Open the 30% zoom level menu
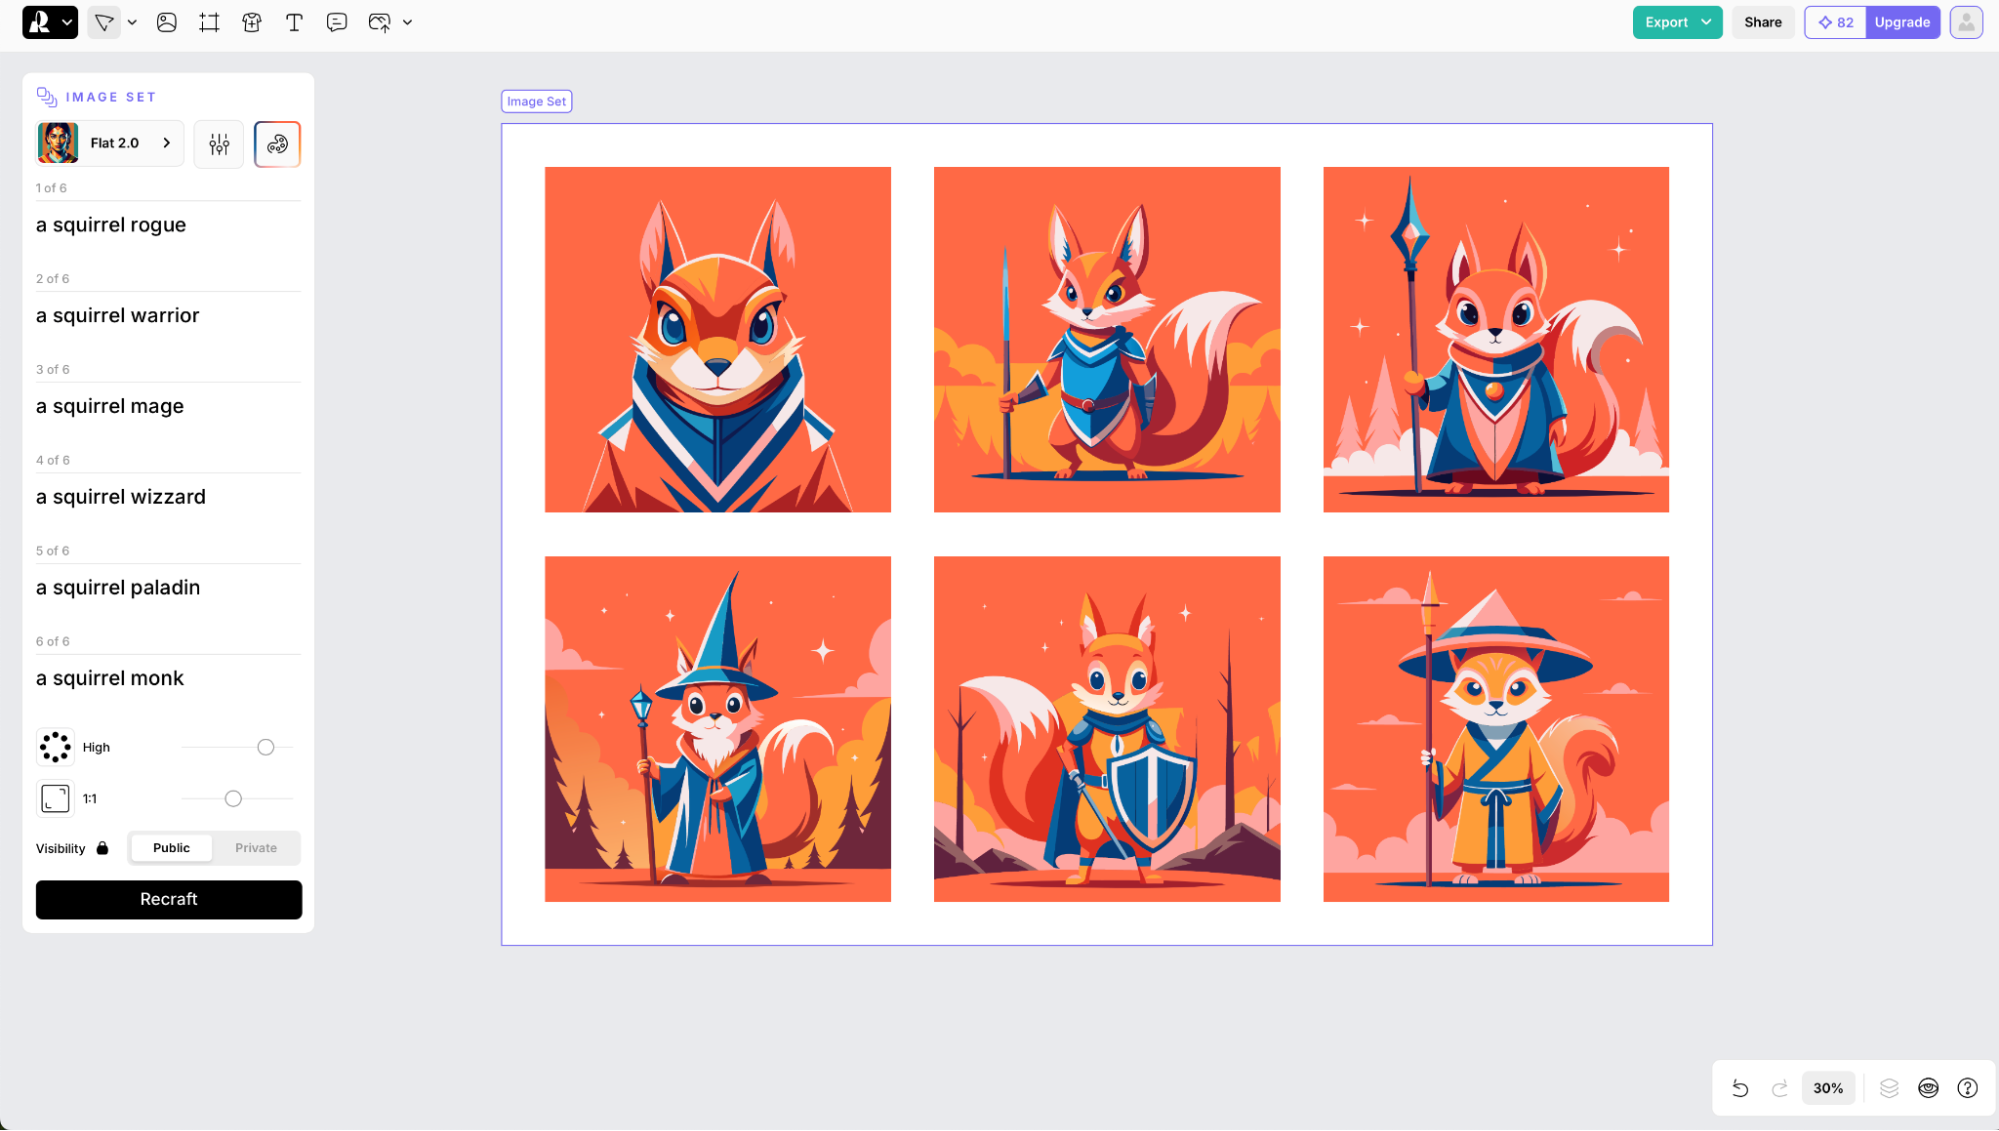 click(1828, 1088)
